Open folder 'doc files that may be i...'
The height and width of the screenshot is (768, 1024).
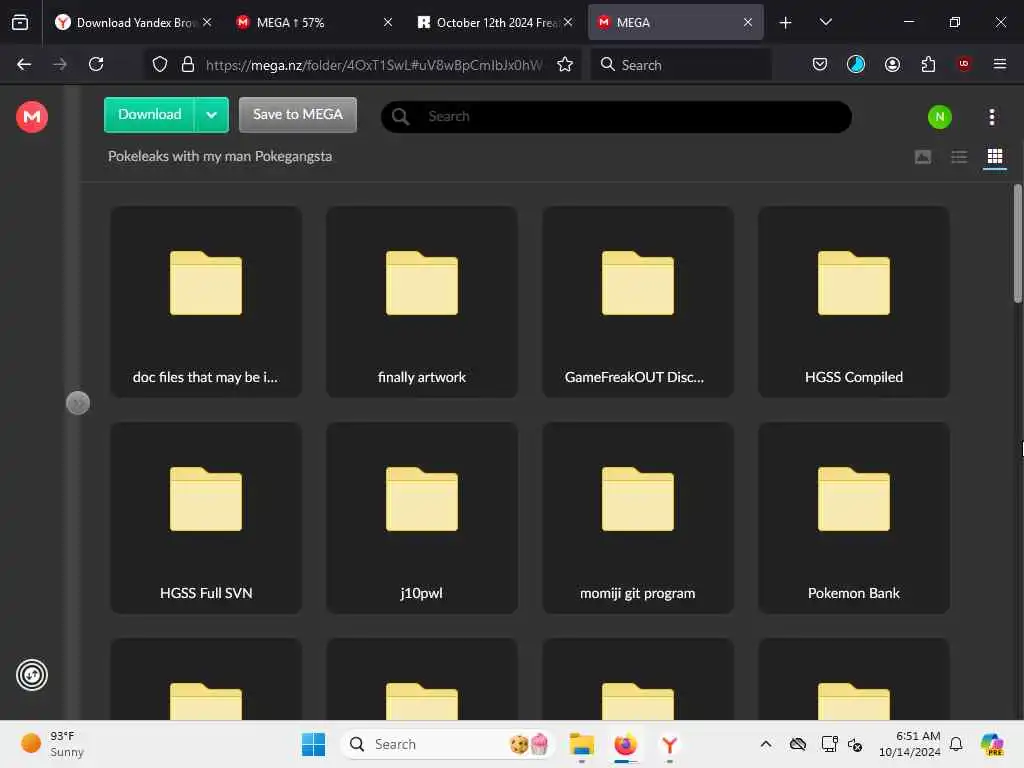pos(206,302)
